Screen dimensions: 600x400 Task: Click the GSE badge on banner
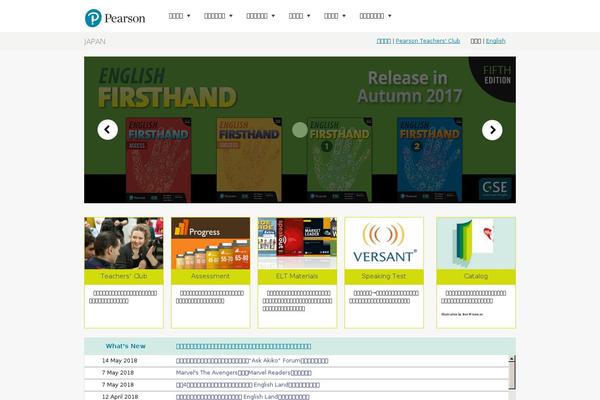coord(495,188)
